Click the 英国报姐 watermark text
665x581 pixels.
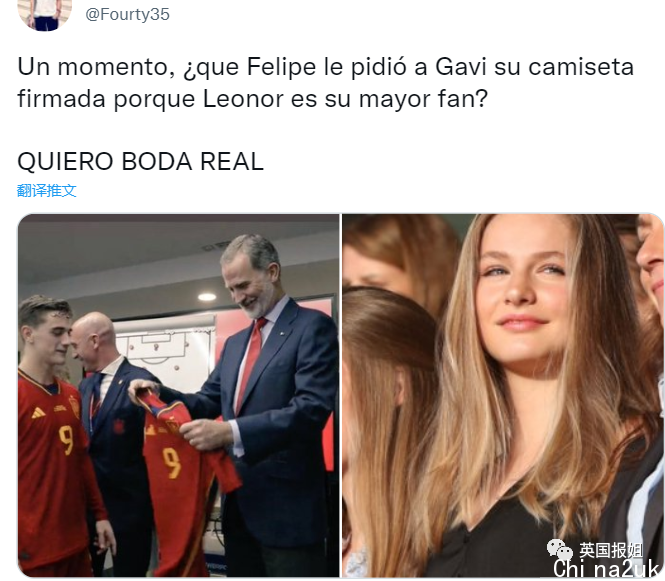(x=611, y=550)
